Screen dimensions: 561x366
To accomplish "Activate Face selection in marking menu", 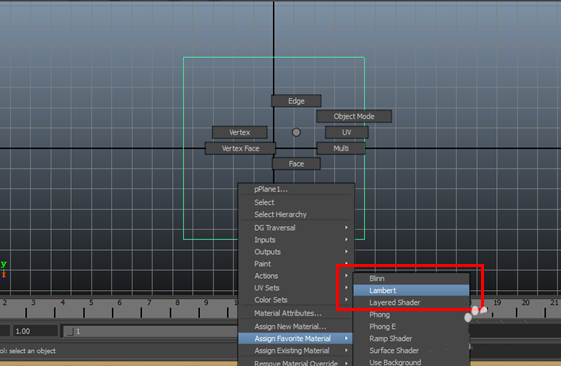I will tap(296, 164).
